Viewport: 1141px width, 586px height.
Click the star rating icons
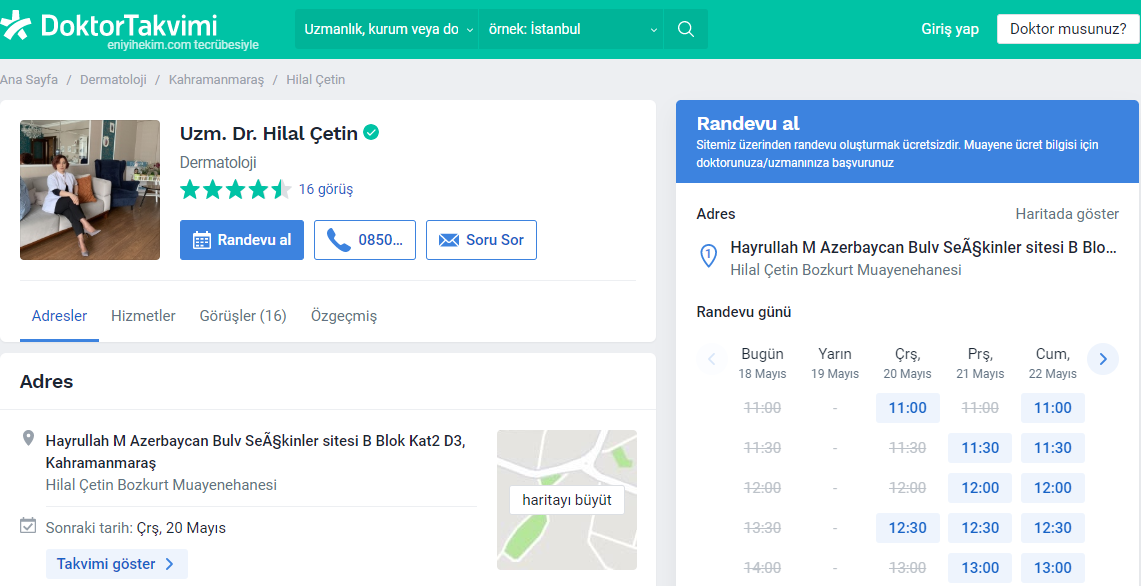coord(236,190)
